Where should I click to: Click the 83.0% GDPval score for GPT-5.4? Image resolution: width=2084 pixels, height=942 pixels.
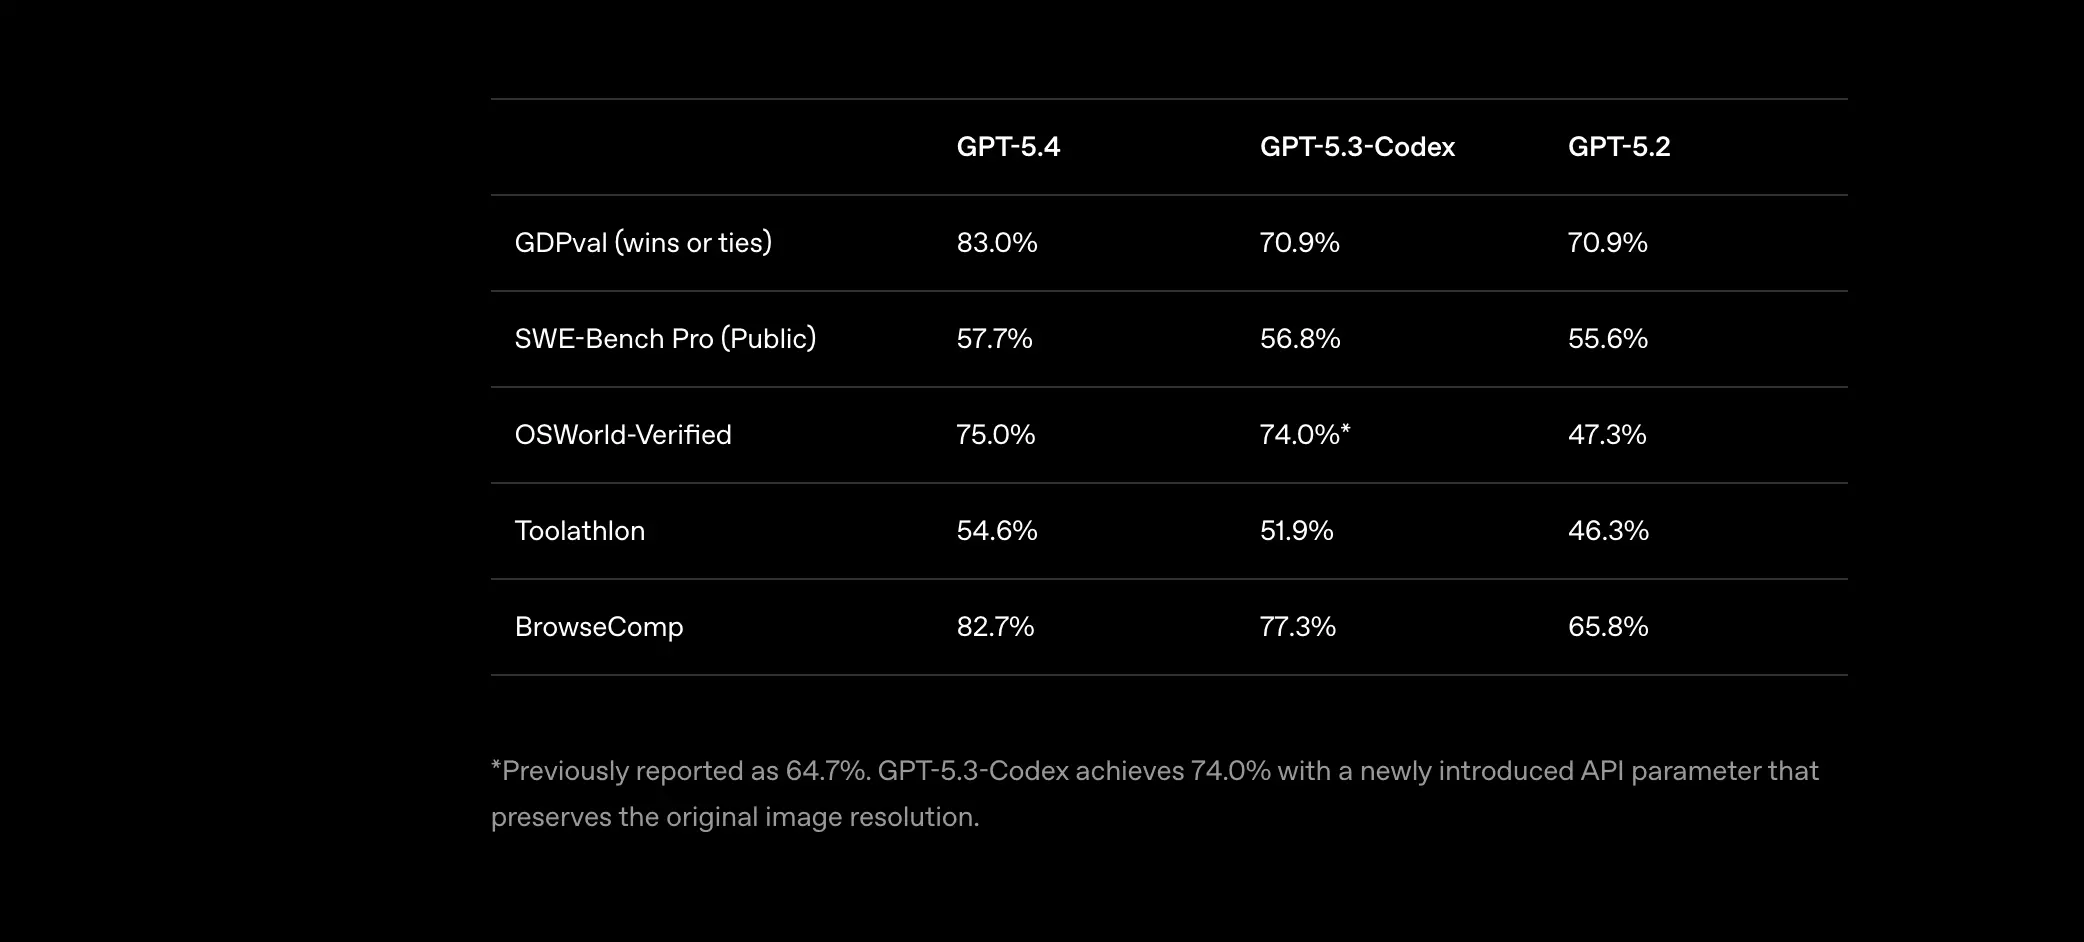tap(997, 243)
